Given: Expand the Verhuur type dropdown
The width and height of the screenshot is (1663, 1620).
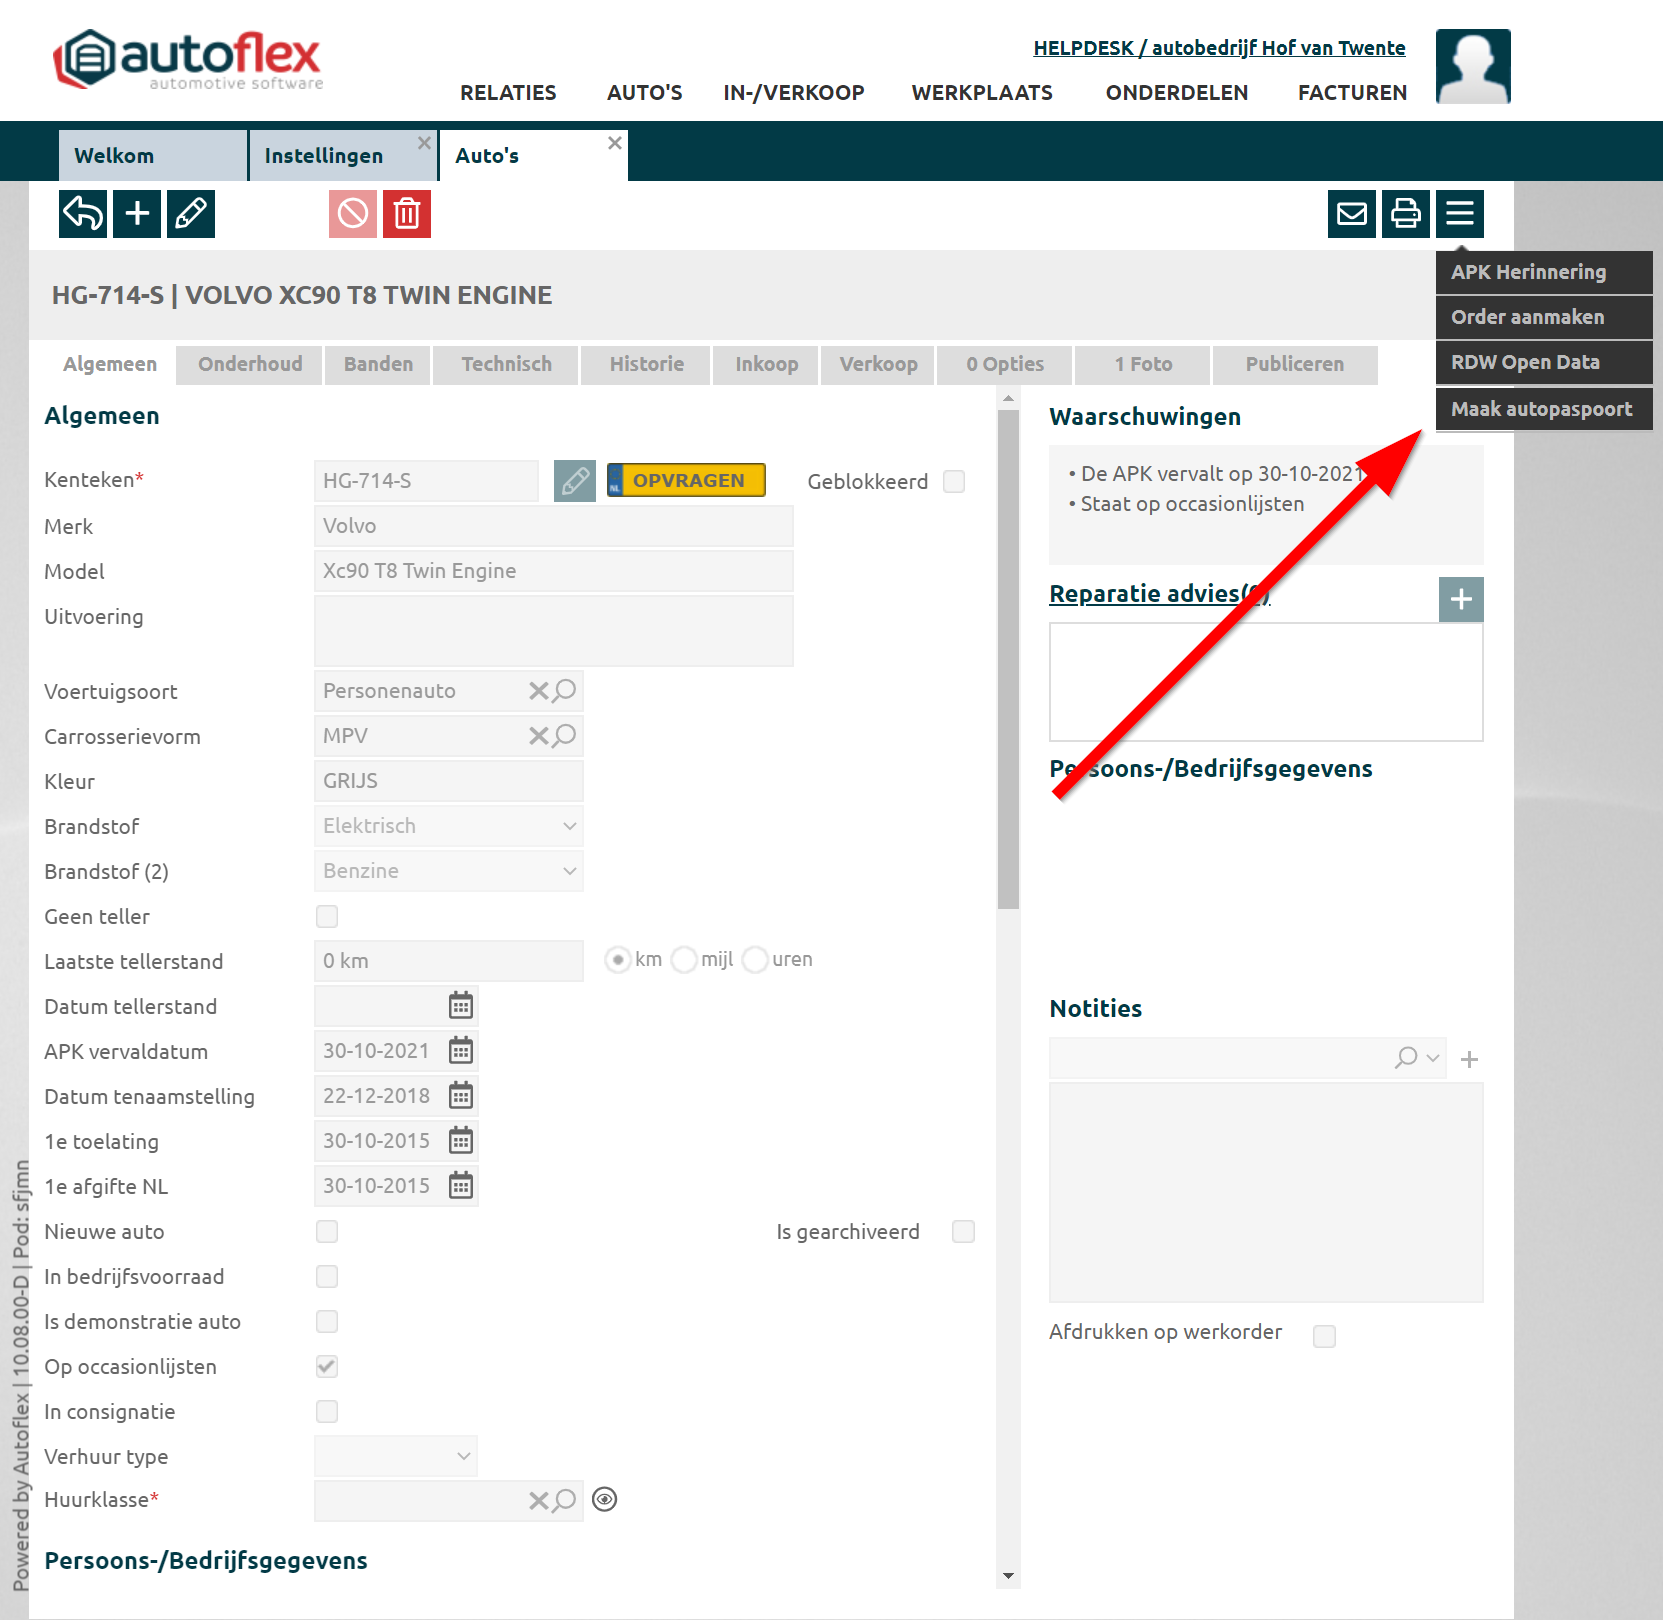Looking at the screenshot, I should [x=396, y=1457].
